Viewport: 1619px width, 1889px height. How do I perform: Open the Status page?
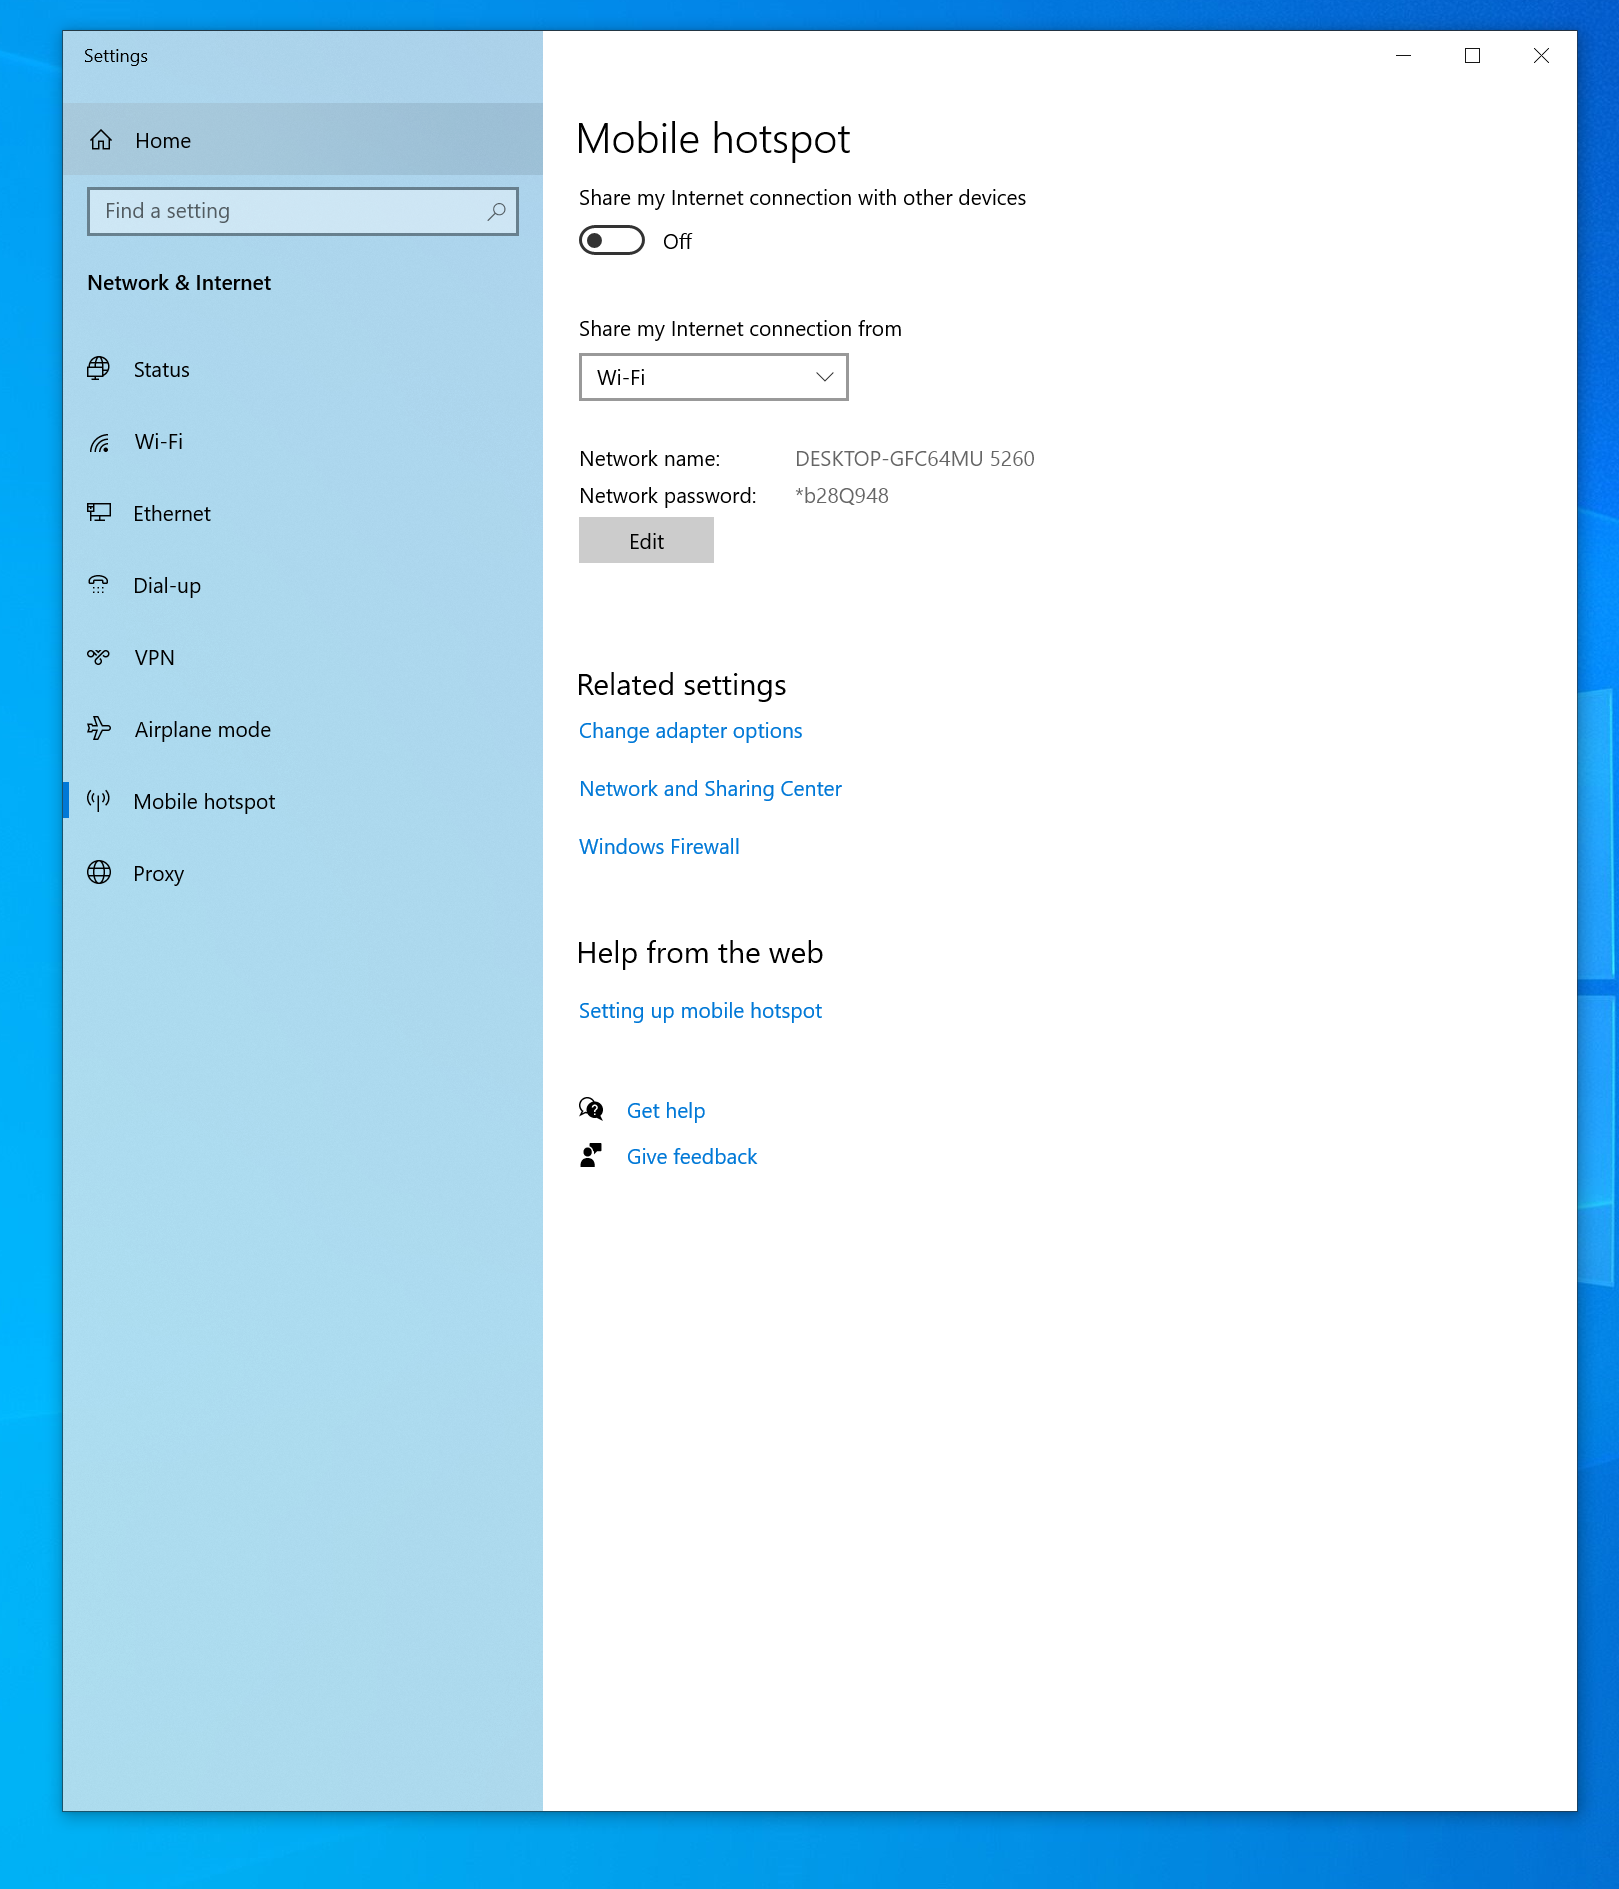303,369
